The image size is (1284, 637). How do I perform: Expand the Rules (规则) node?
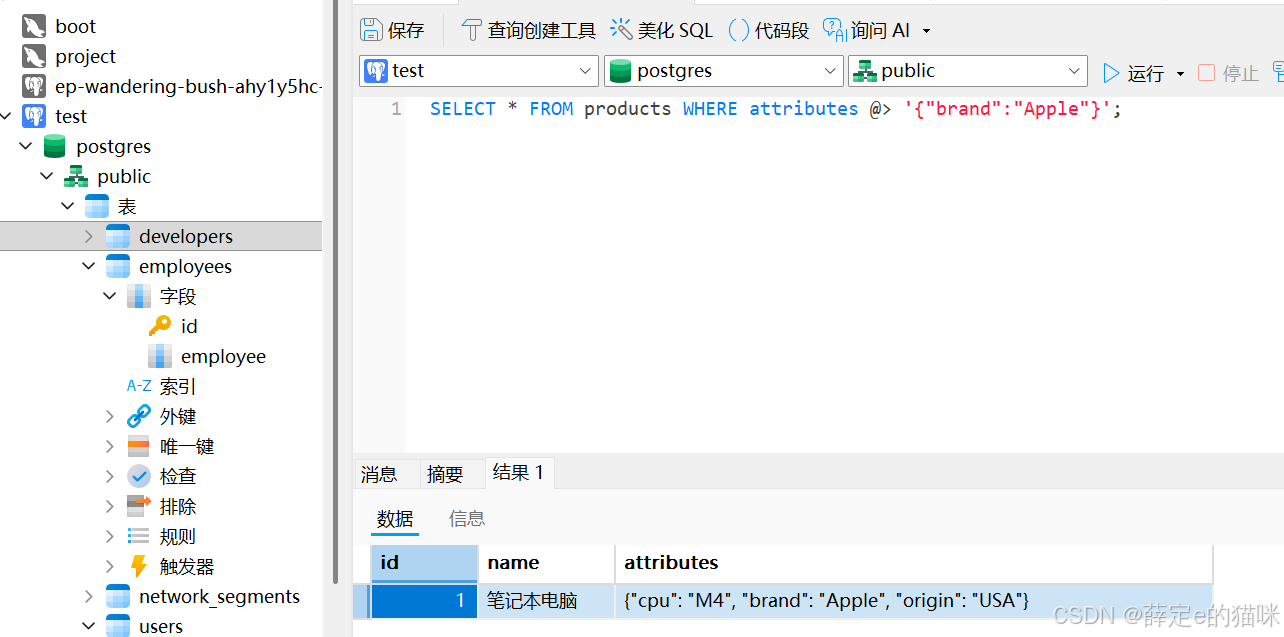pyautogui.click(x=110, y=537)
